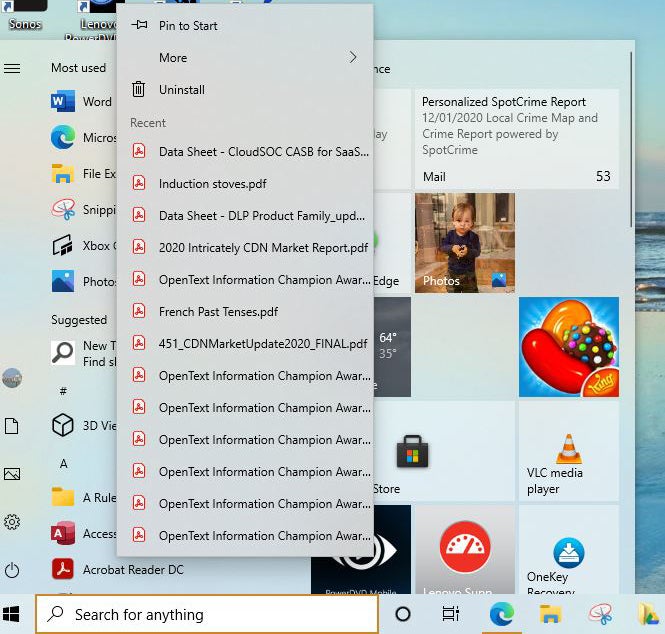665x634 pixels.
Task: Click PDF icon beside 451_CDNMarketUpdate2020_FINAL.pdf
Action: 139,343
